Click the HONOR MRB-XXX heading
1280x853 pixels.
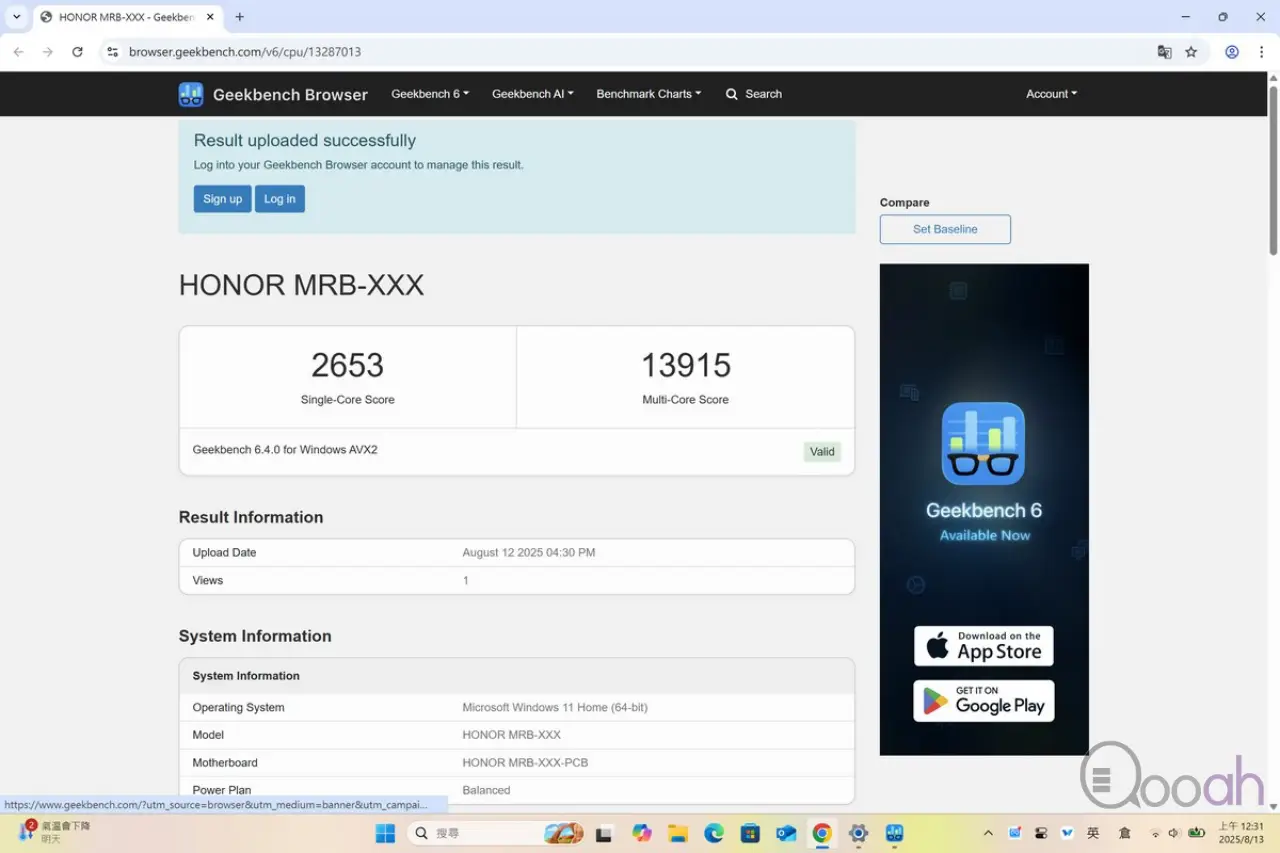[x=301, y=285]
